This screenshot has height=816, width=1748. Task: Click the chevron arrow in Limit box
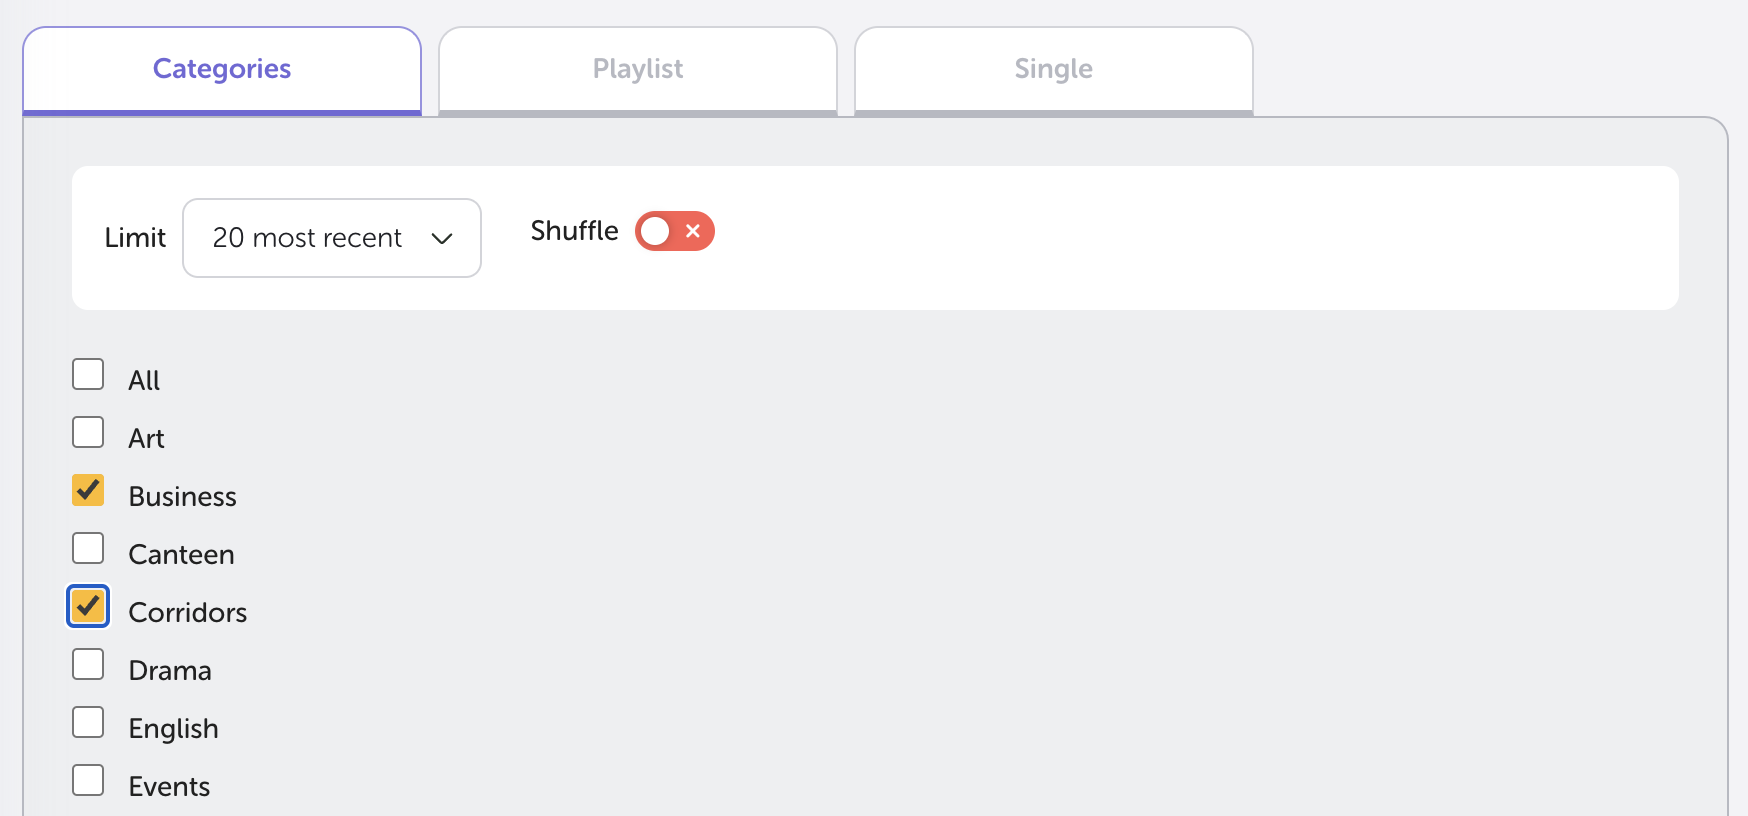click(442, 238)
